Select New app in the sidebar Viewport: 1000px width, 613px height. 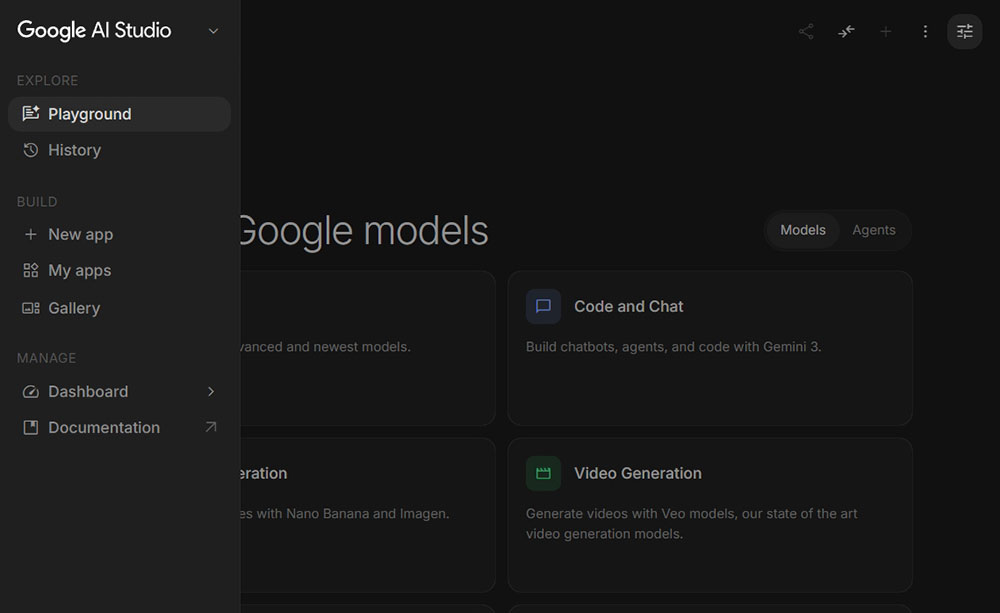coord(119,234)
